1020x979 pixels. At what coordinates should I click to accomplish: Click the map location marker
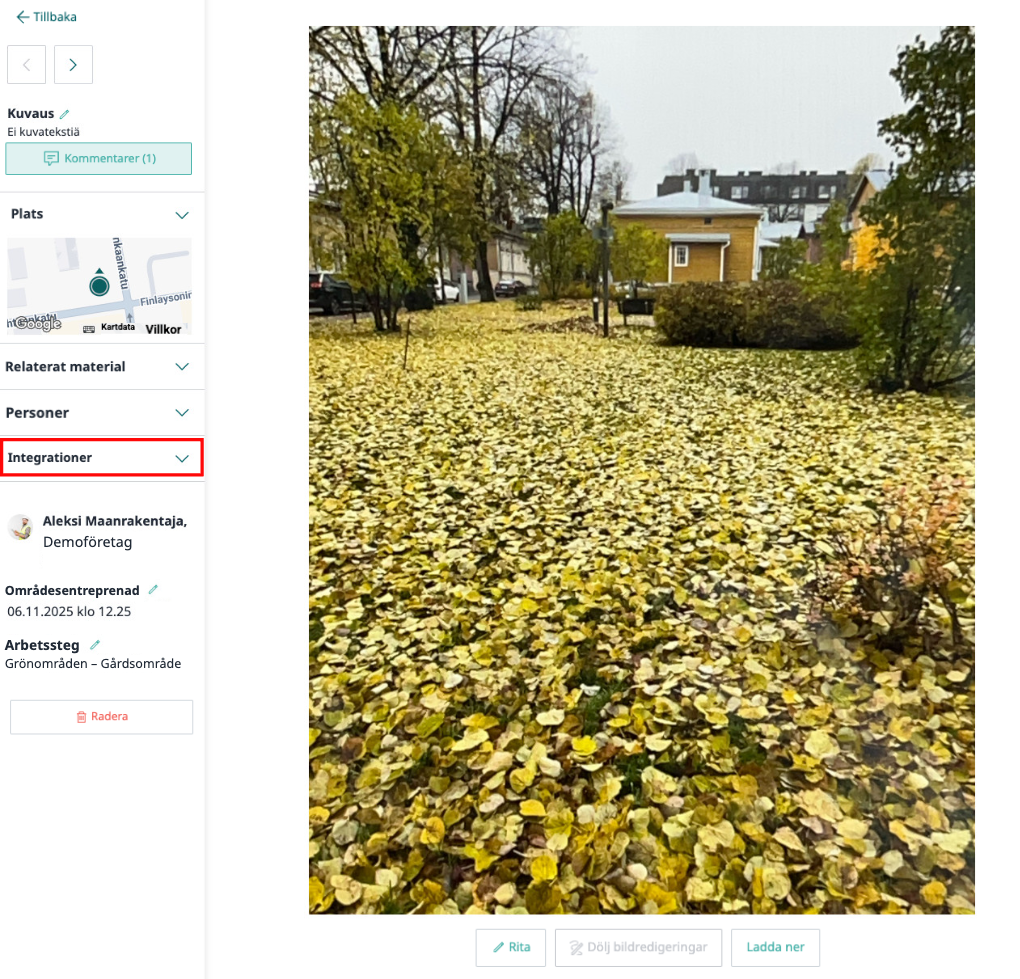click(x=98, y=285)
